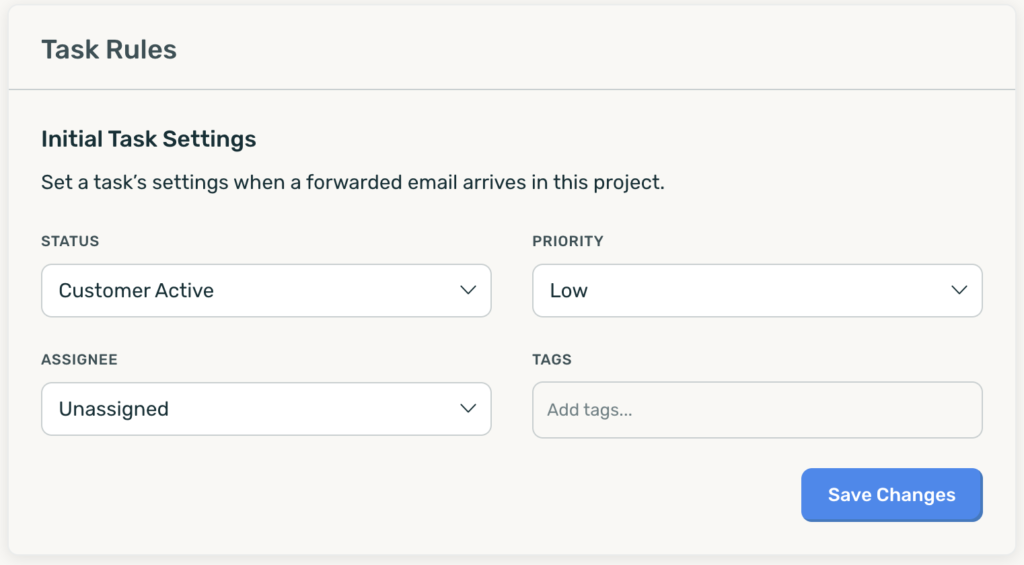Open the Status dropdown showing Customer Active
This screenshot has width=1024, height=565.
(x=266, y=291)
